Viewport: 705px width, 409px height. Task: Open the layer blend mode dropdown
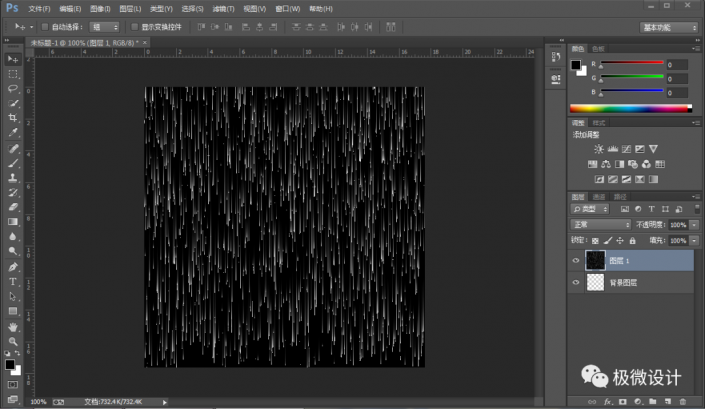coord(601,225)
